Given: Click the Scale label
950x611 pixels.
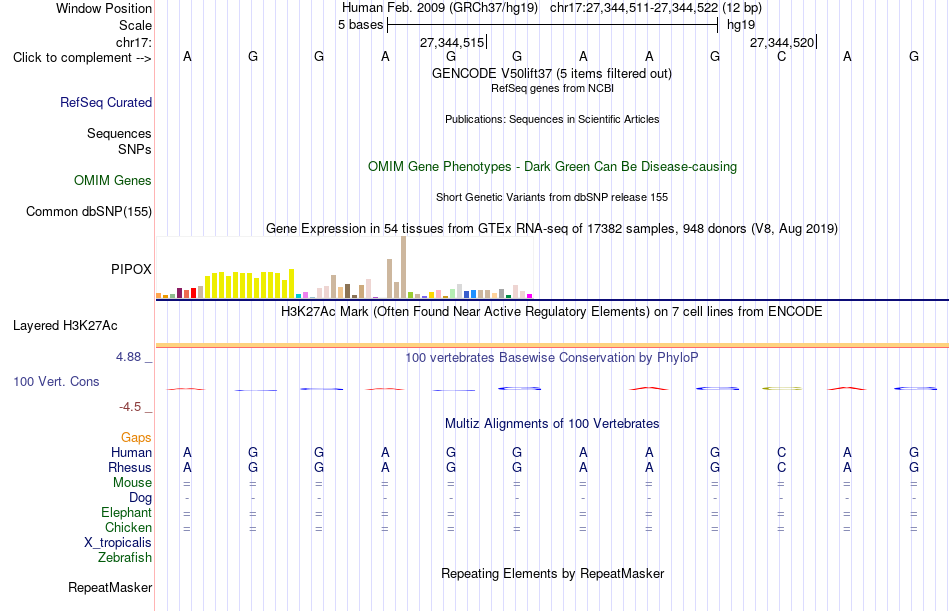Looking at the screenshot, I should pos(136,25).
